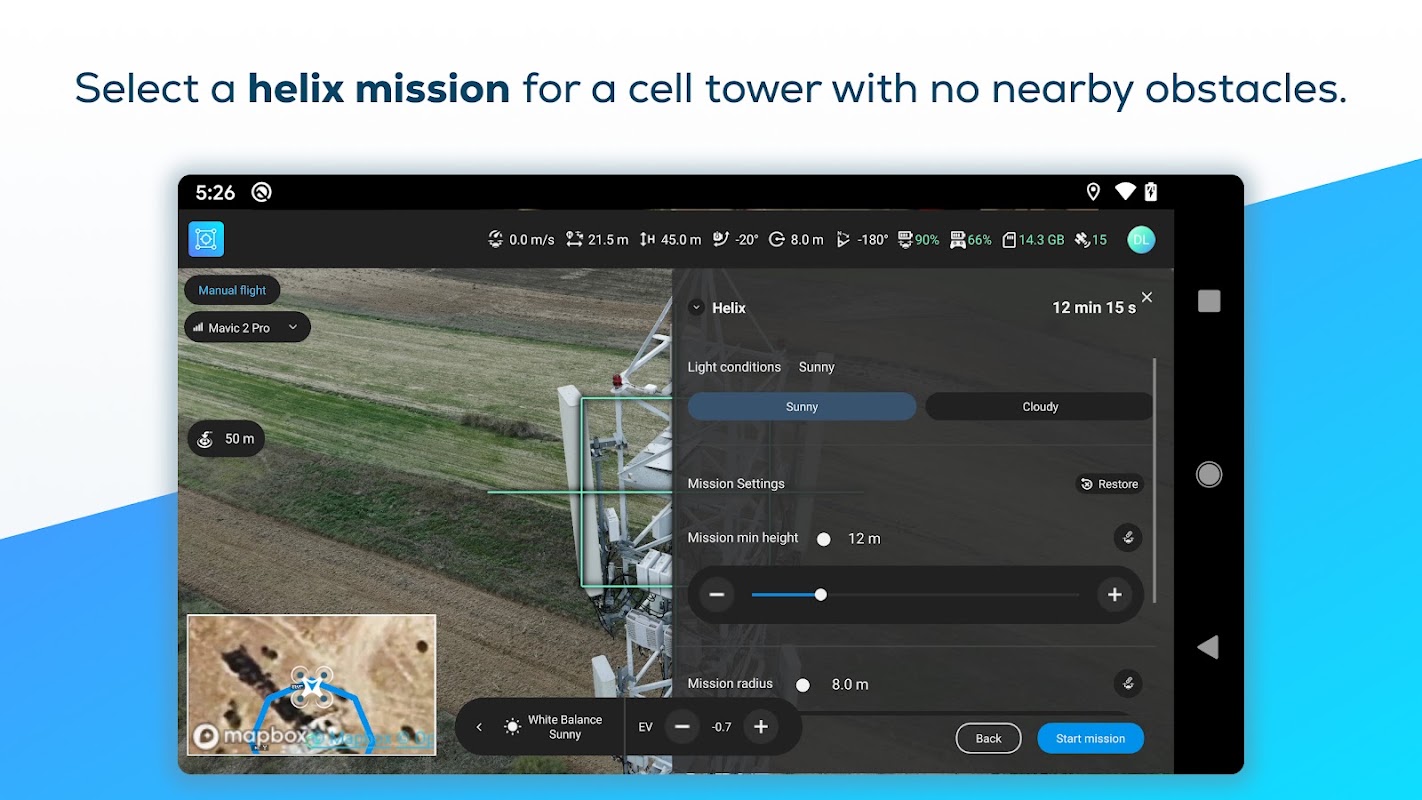Tap the remote controller battery 90% icon
The image size is (1422, 800).
906,240
